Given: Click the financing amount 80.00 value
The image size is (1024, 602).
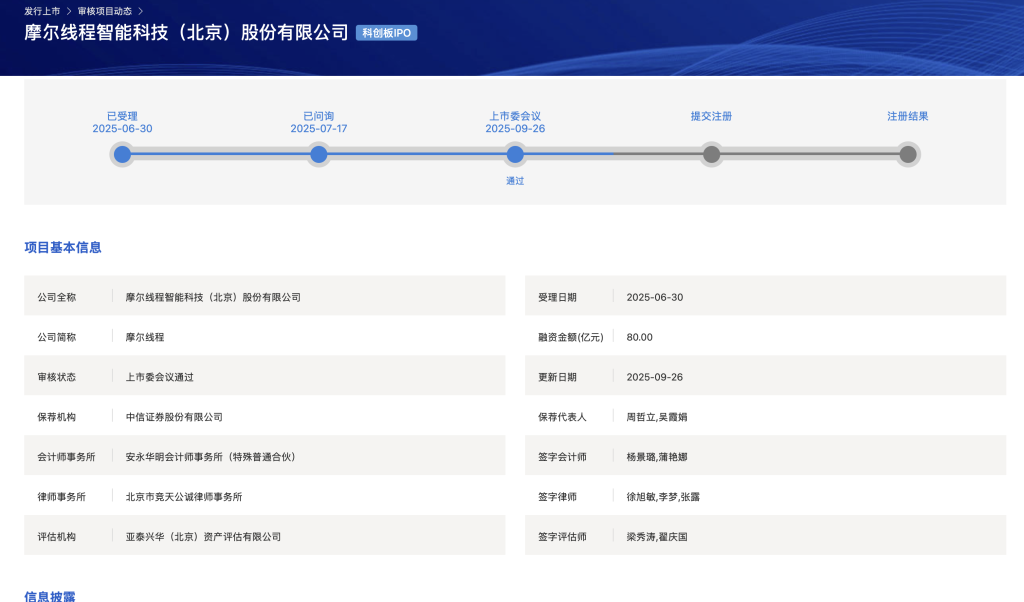Looking at the screenshot, I should coord(639,337).
